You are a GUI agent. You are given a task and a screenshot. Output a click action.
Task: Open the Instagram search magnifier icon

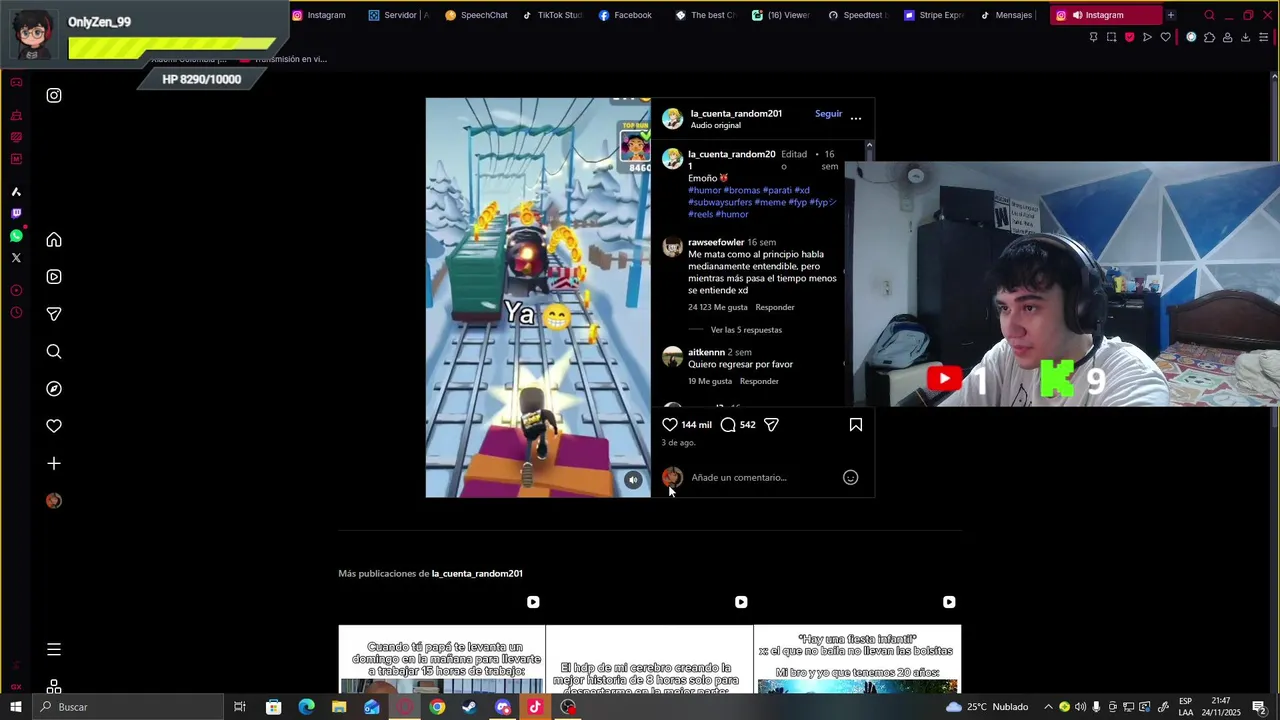point(54,351)
